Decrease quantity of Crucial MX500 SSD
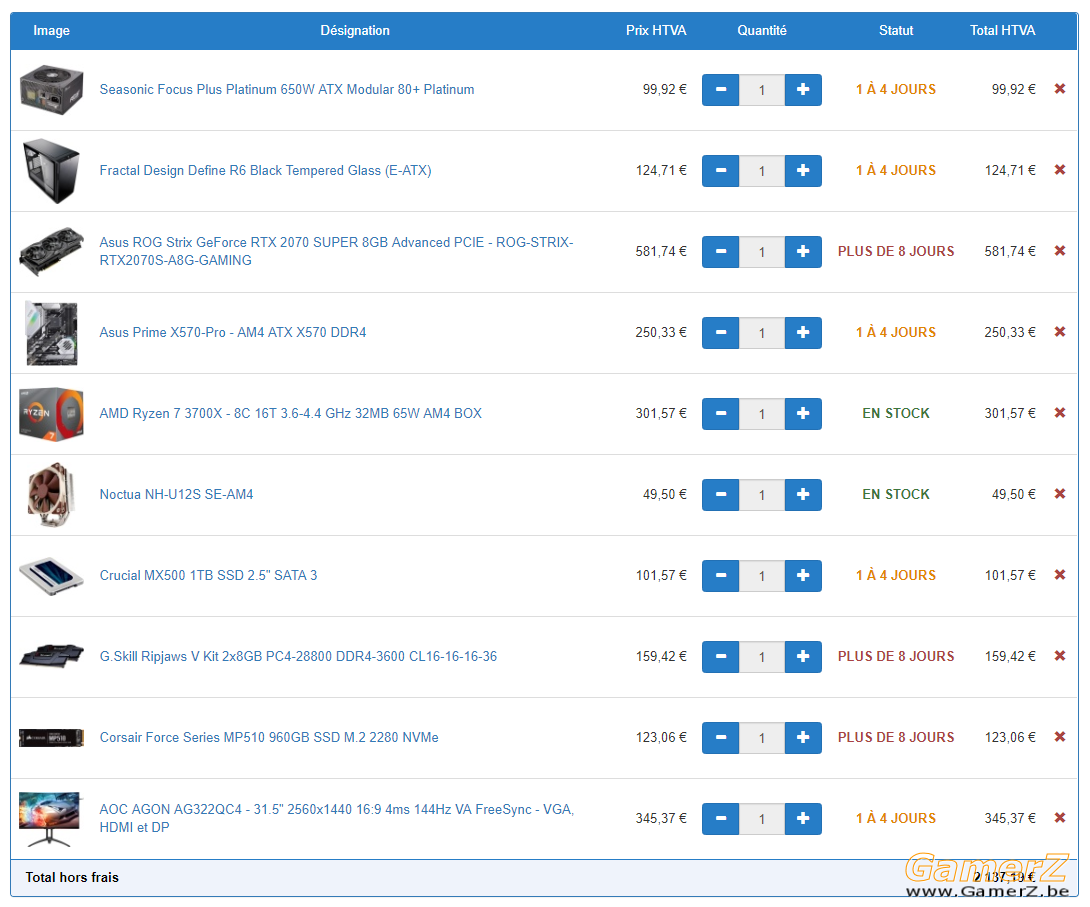Image resolution: width=1090 pixels, height=907 pixels. tap(721, 575)
